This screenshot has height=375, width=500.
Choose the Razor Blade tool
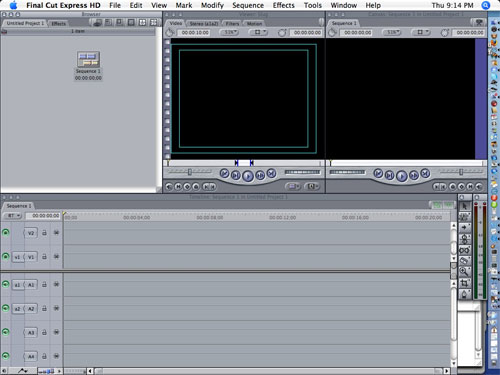click(x=465, y=261)
